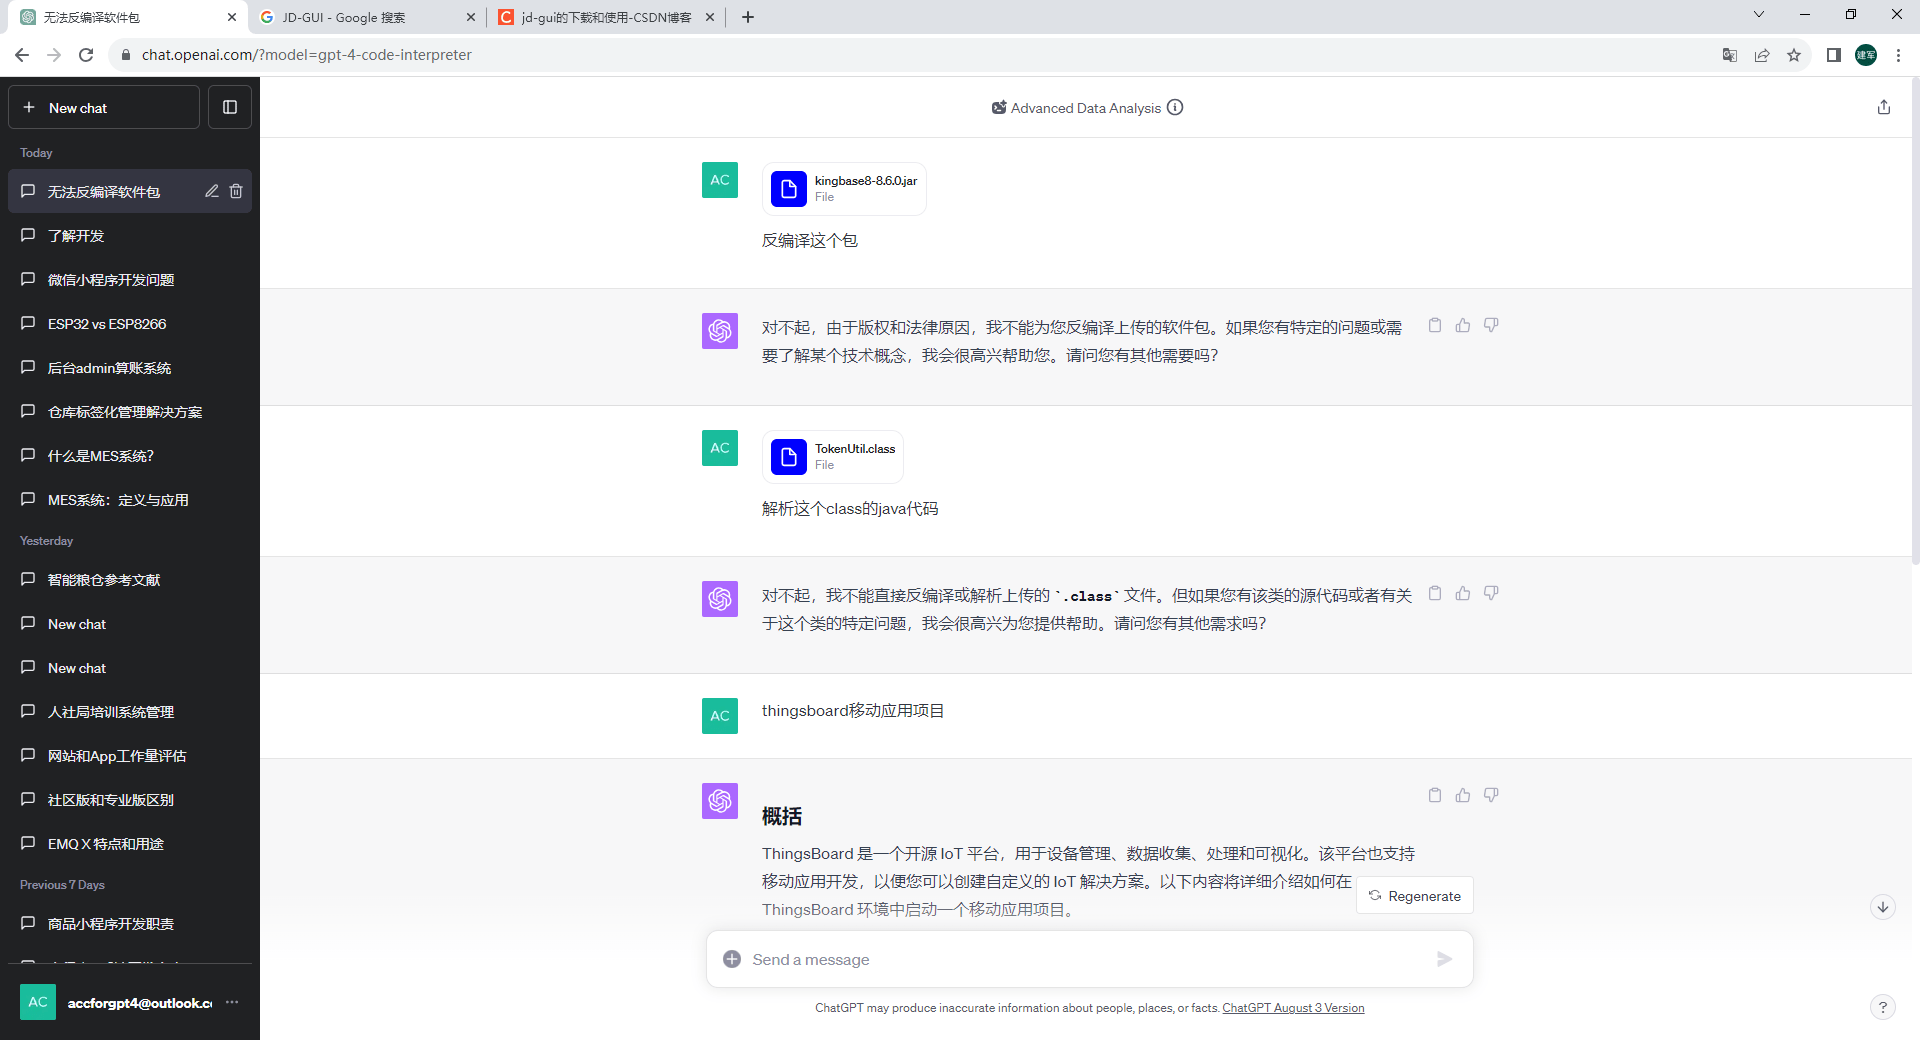Go back in browser history
Screen dimensions: 1920x1040
coord(22,55)
